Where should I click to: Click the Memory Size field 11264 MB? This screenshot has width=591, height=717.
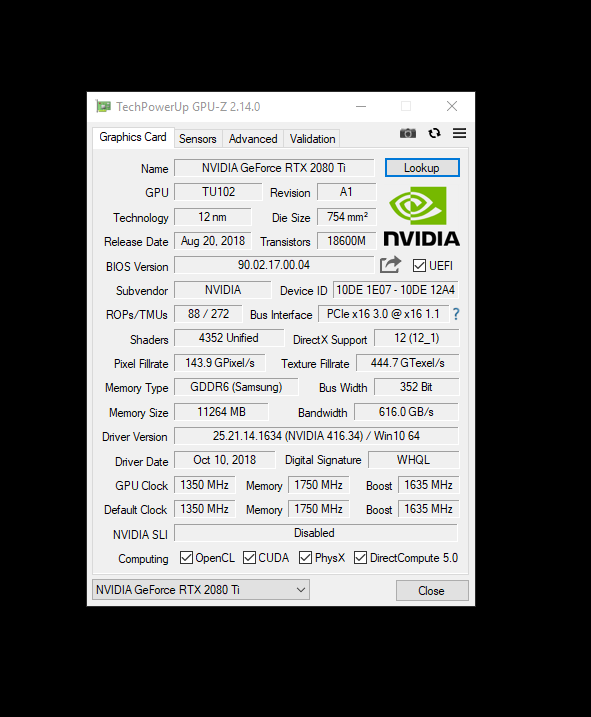click(x=221, y=412)
